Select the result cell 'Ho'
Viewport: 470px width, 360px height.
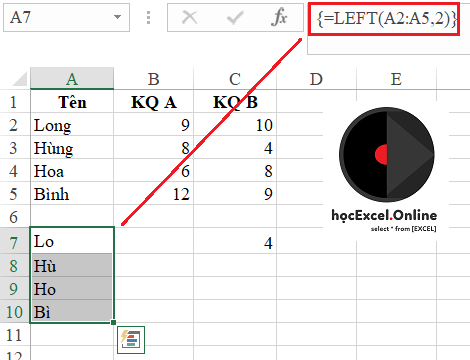coord(72,288)
